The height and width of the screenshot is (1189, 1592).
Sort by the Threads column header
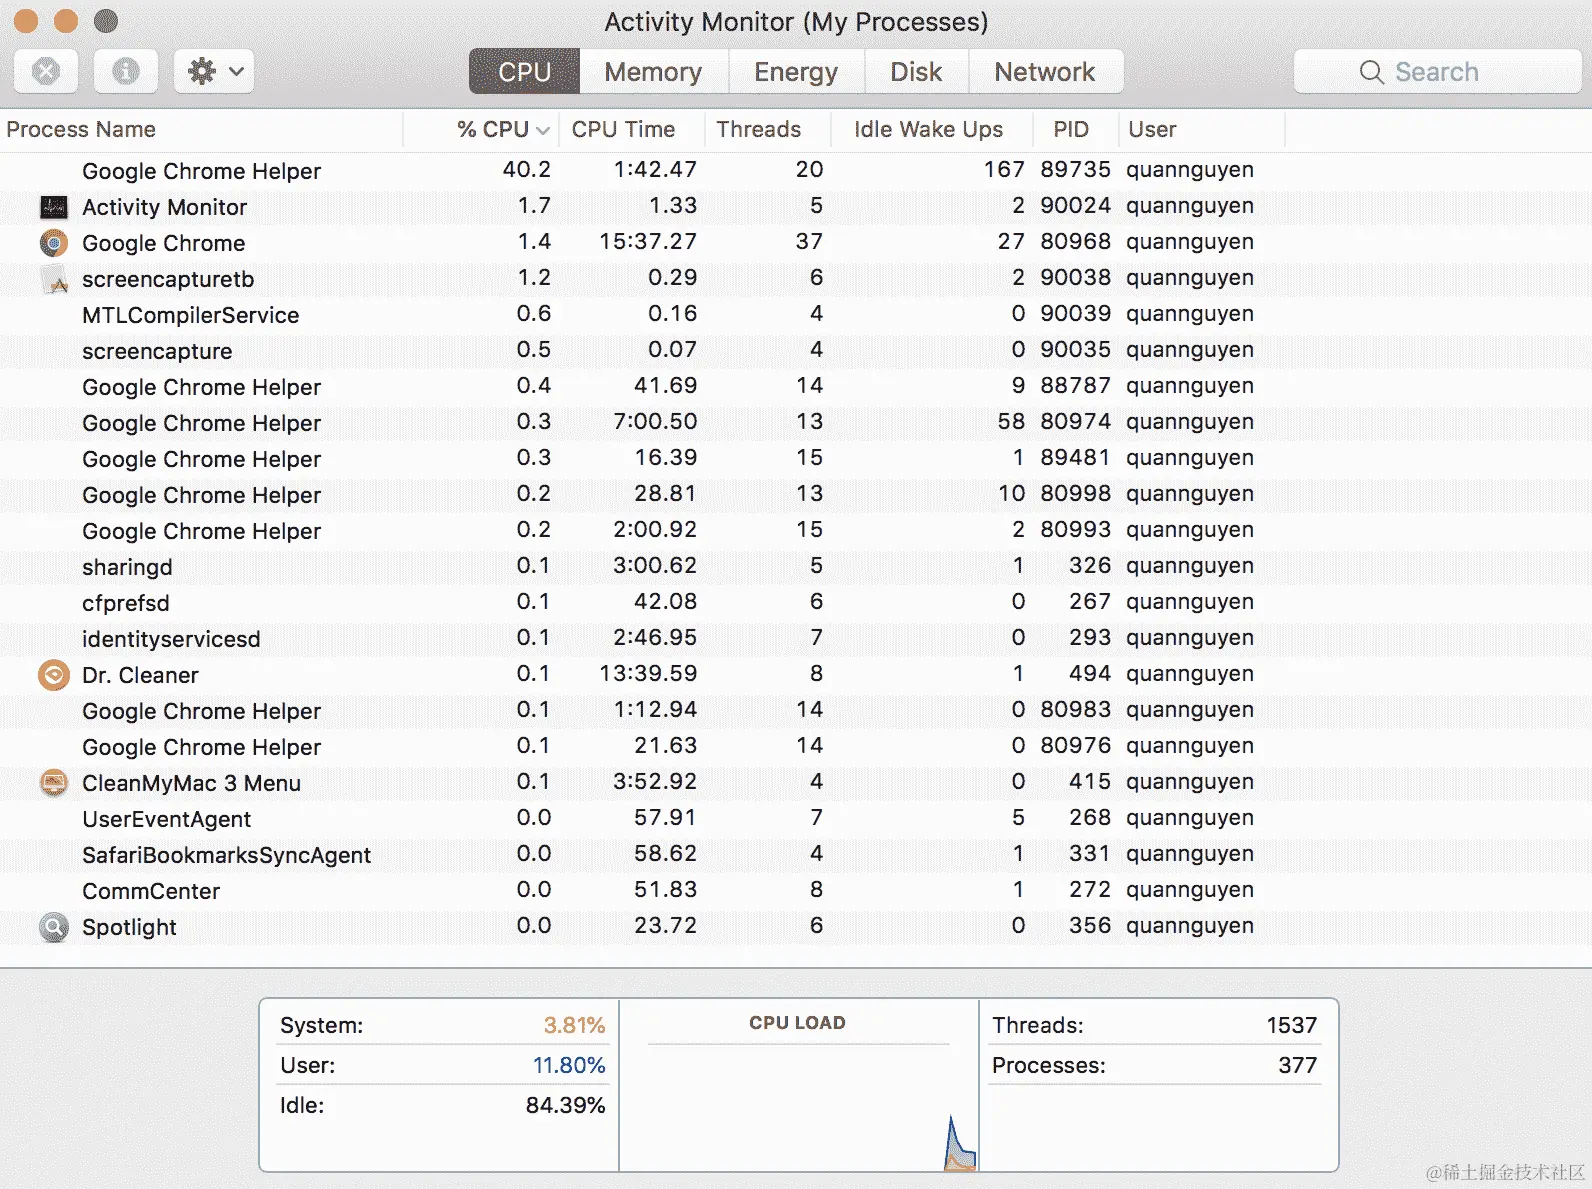pyautogui.click(x=768, y=130)
